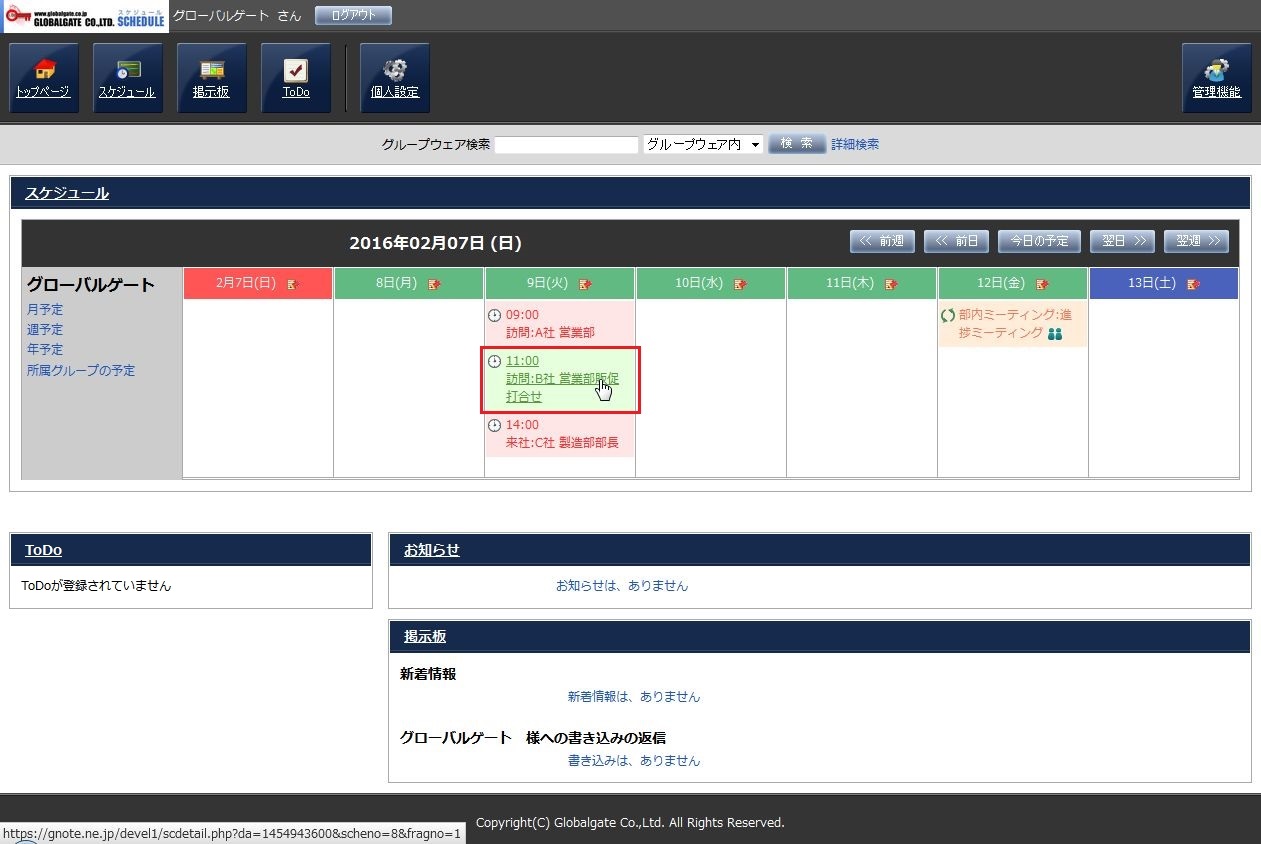The height and width of the screenshot is (844, 1261).
Task: Click add-schedule icon beside 13日(土)
Action: point(1192,284)
